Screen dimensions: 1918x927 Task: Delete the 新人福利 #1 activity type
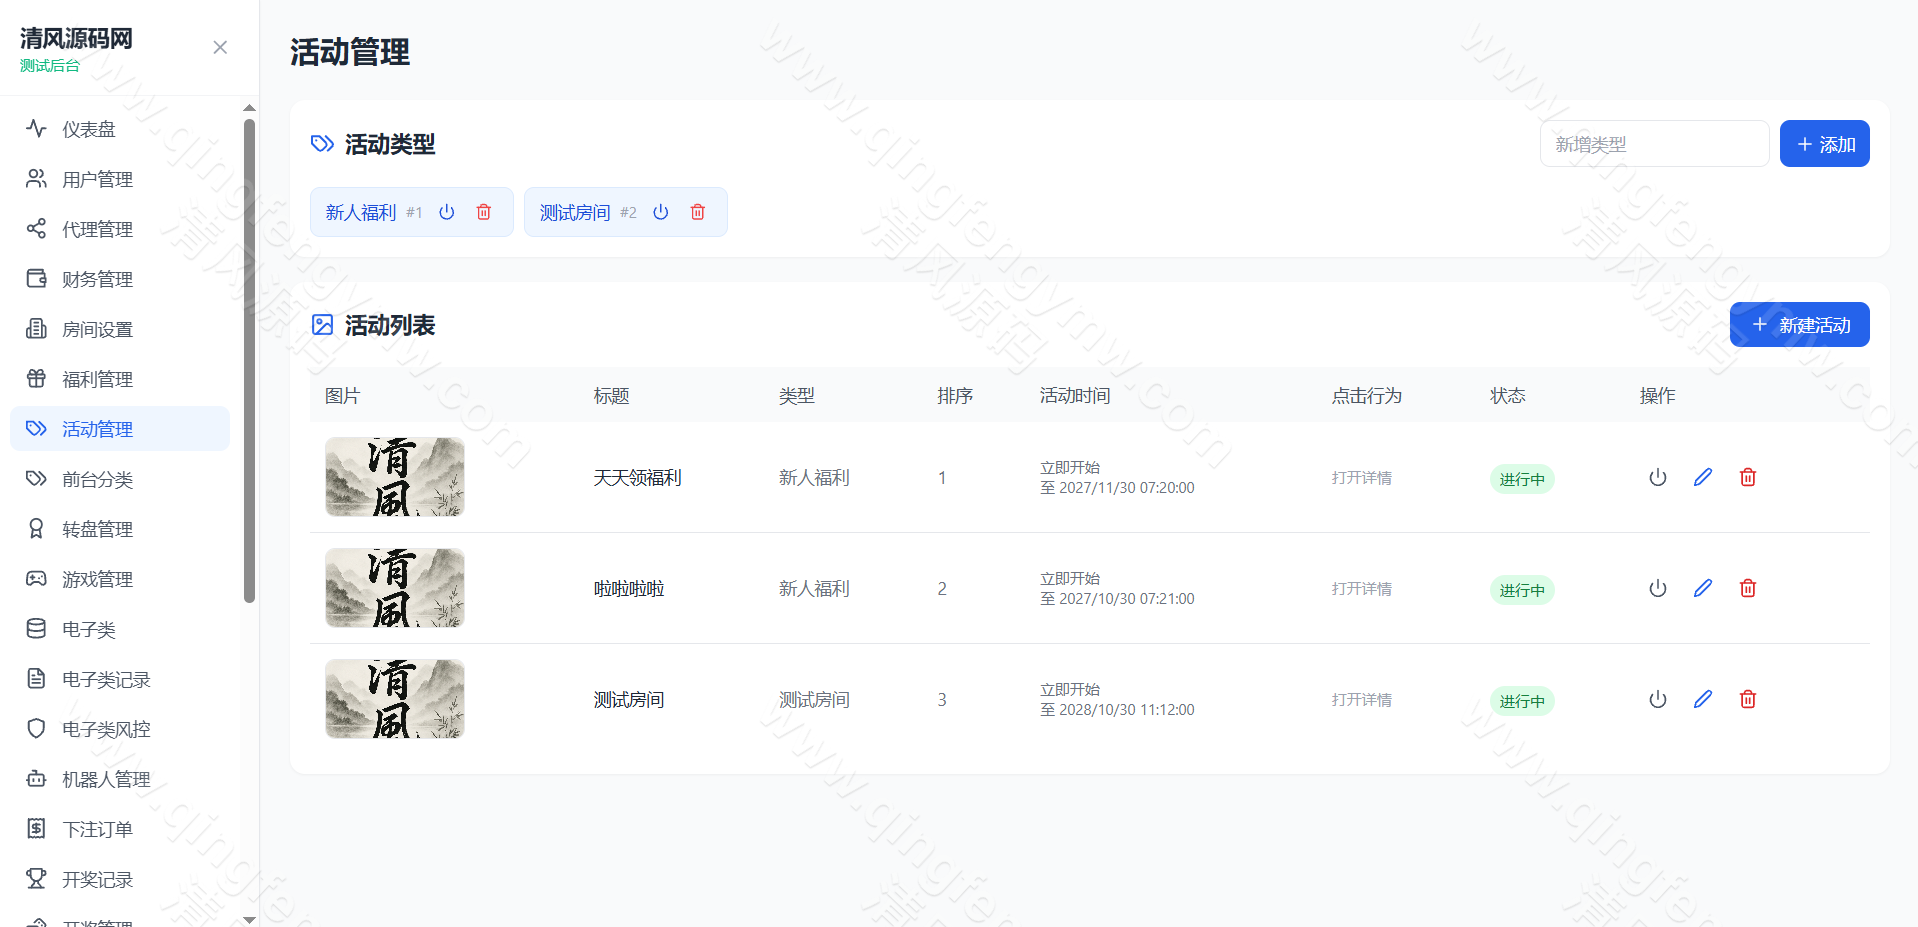[x=484, y=212]
